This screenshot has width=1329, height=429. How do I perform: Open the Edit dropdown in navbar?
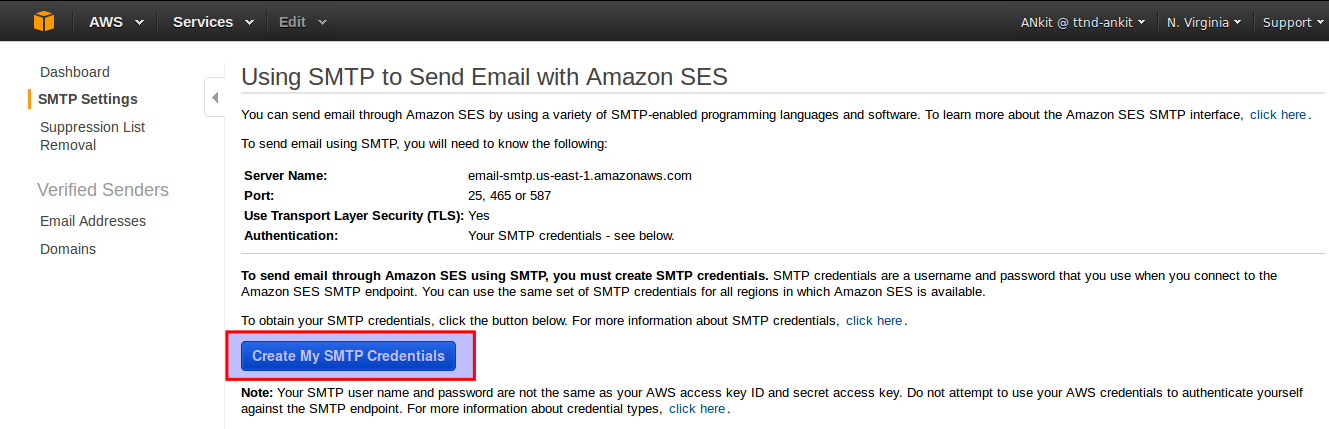point(302,22)
